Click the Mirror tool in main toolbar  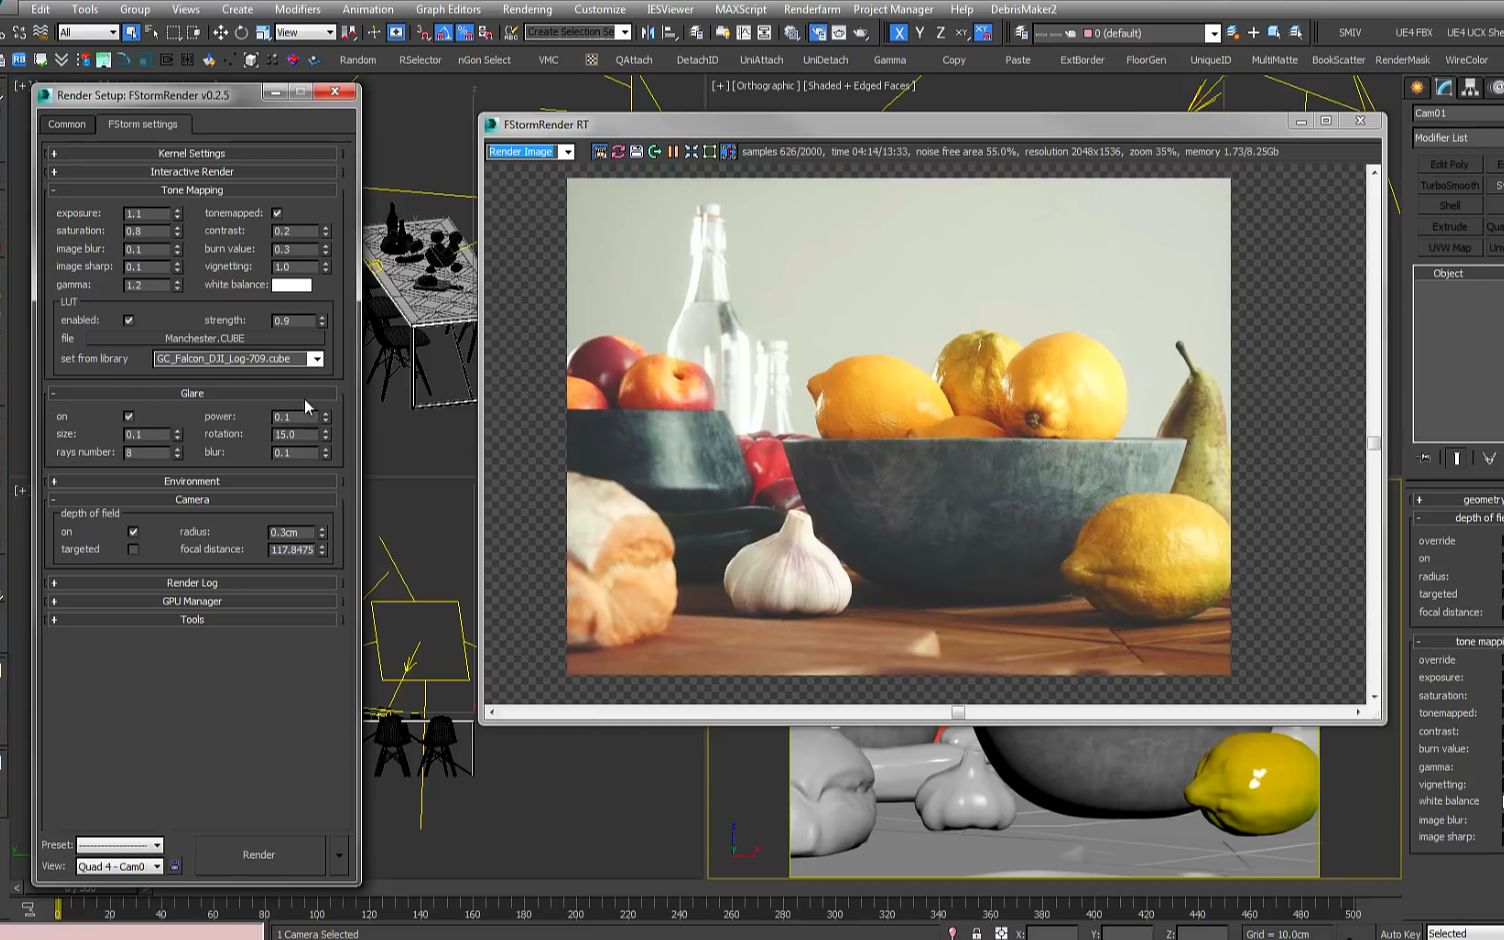pyautogui.click(x=648, y=33)
